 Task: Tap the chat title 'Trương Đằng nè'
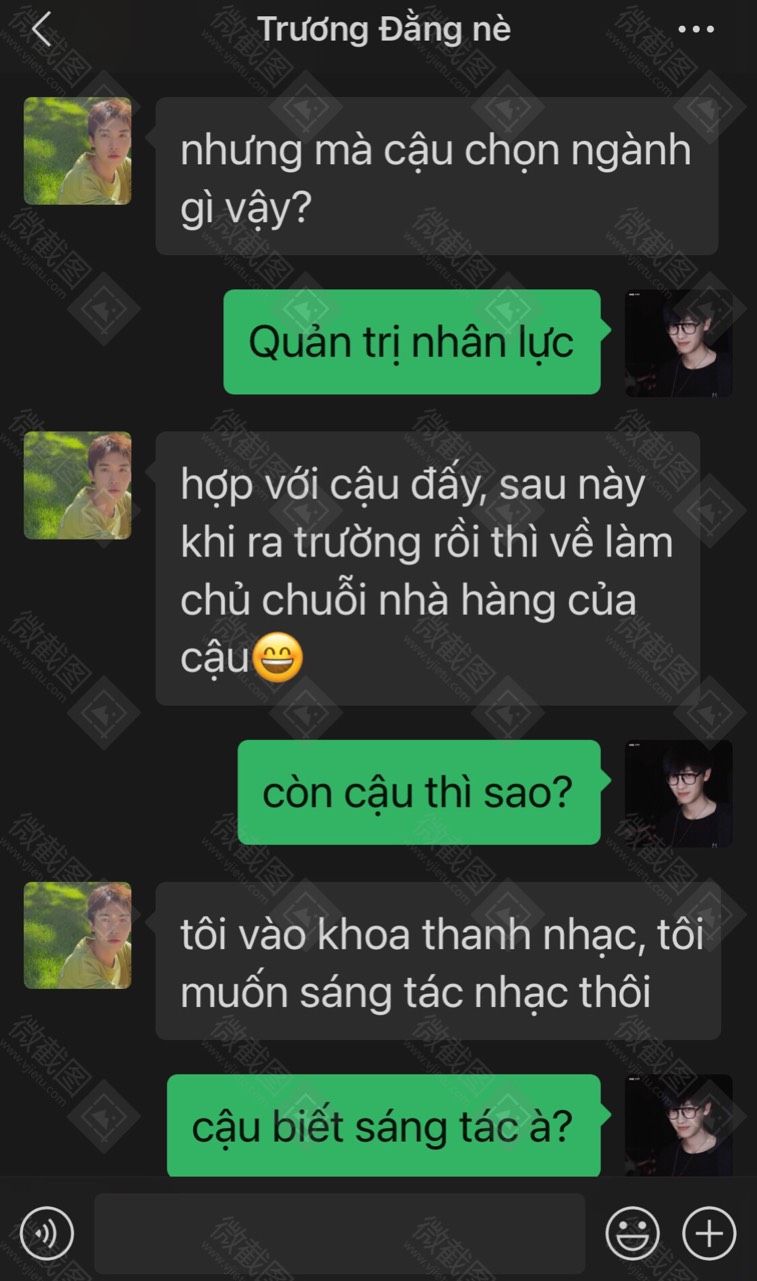(384, 30)
